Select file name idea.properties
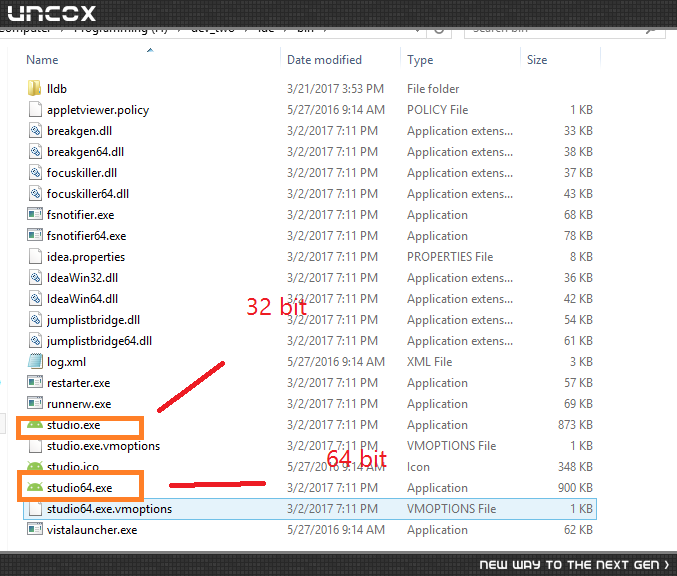 tap(86, 257)
